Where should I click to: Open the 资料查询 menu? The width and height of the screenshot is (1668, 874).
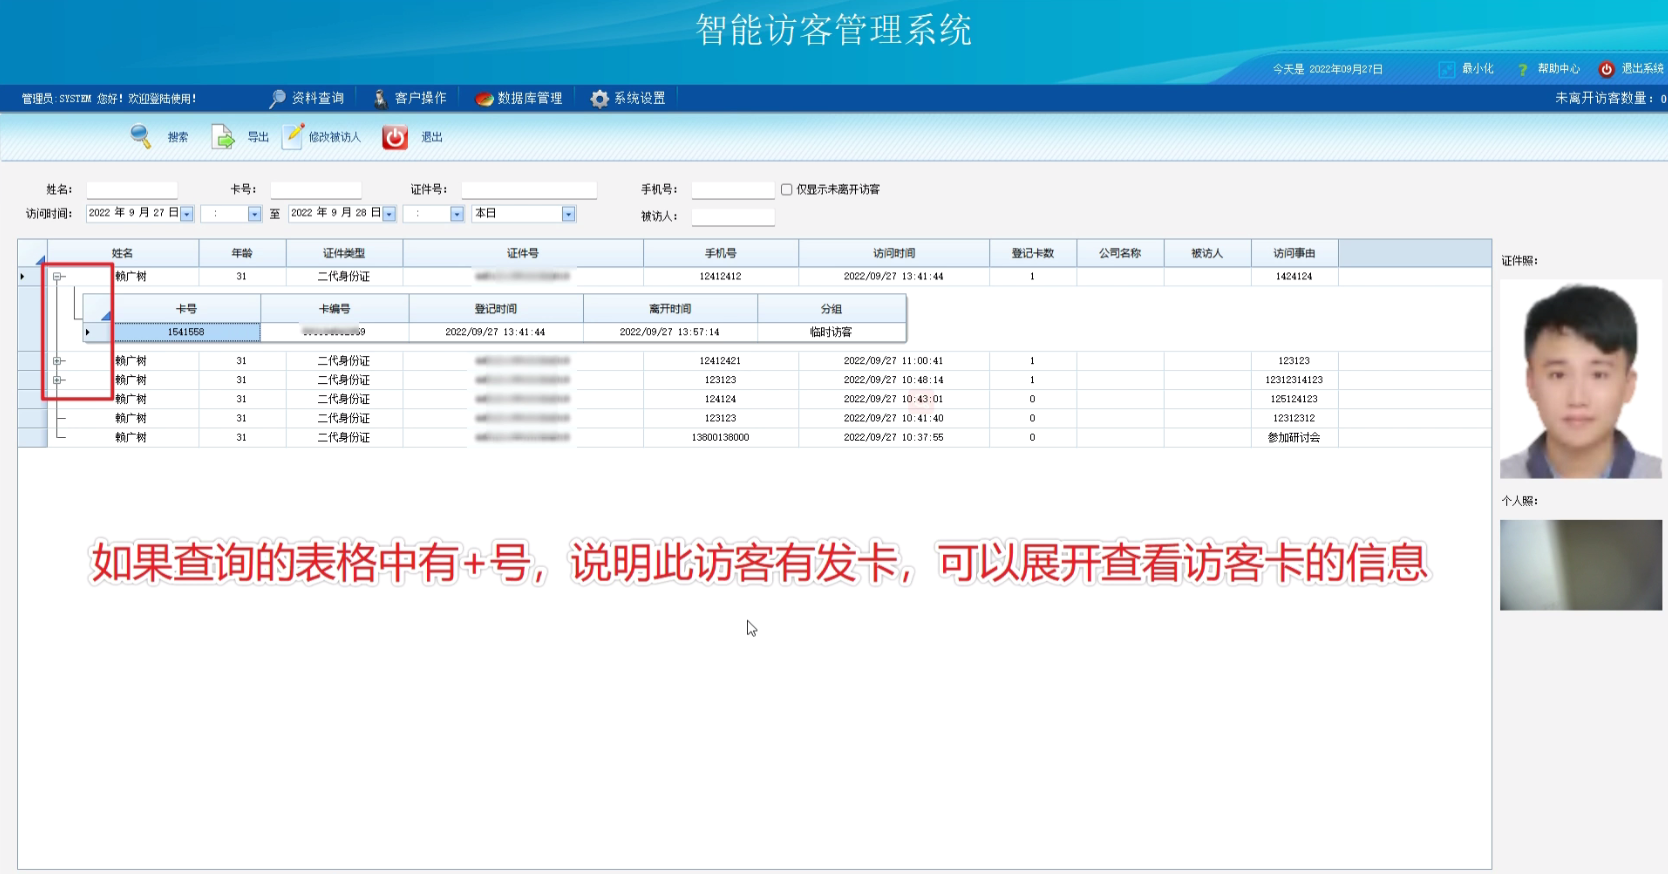pos(307,98)
